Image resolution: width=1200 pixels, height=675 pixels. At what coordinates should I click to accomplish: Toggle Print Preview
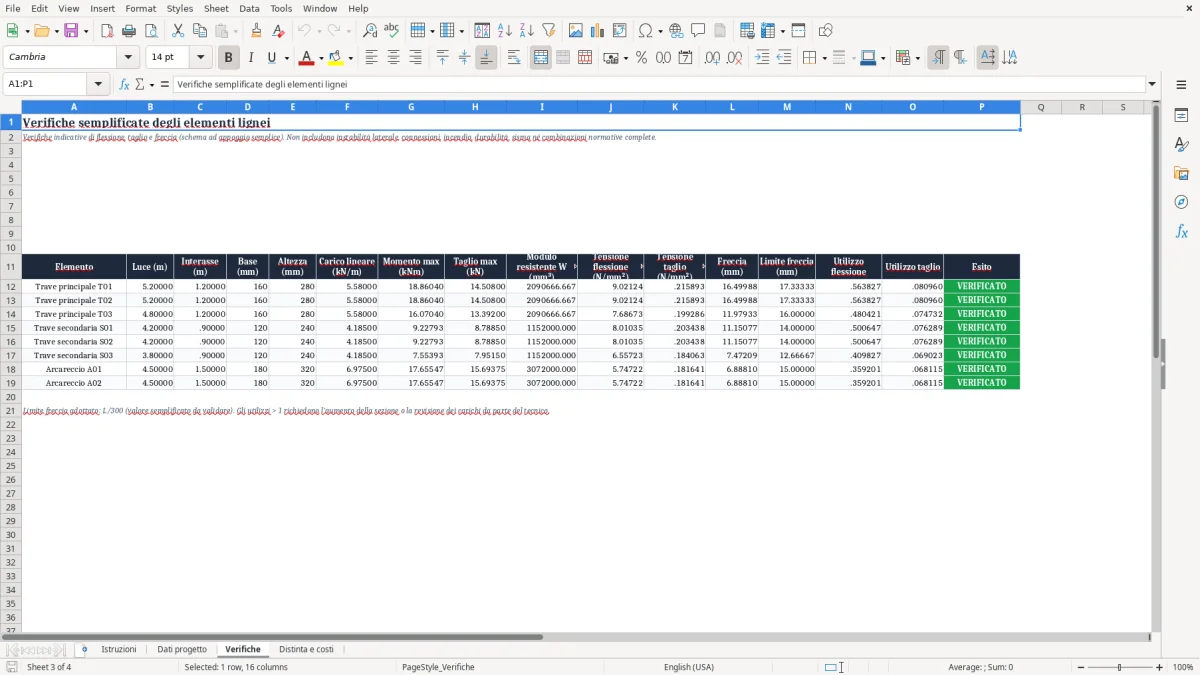(x=151, y=31)
